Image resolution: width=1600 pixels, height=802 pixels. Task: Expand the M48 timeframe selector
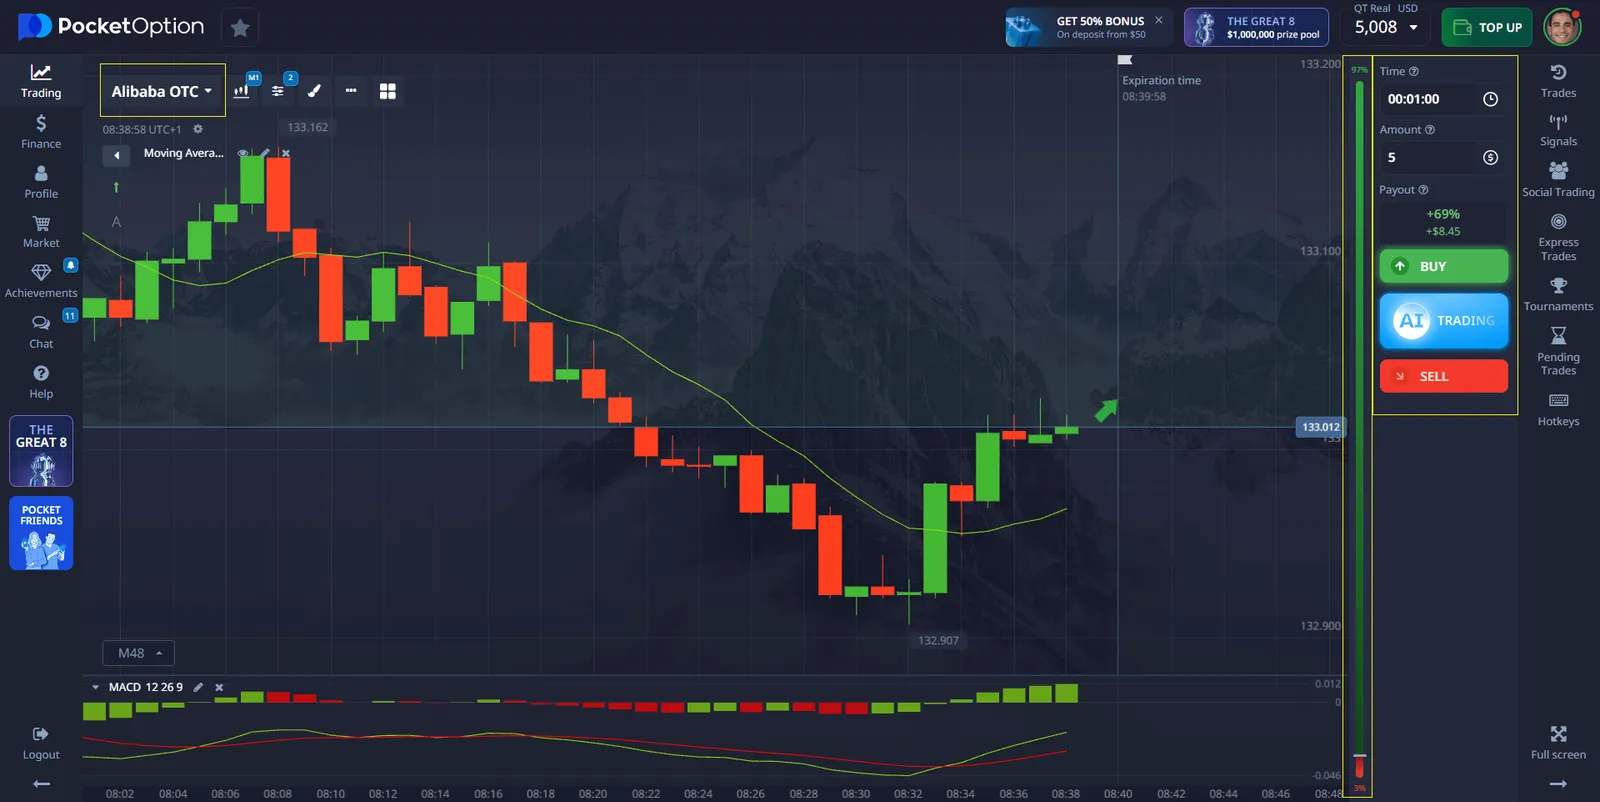[x=139, y=653]
